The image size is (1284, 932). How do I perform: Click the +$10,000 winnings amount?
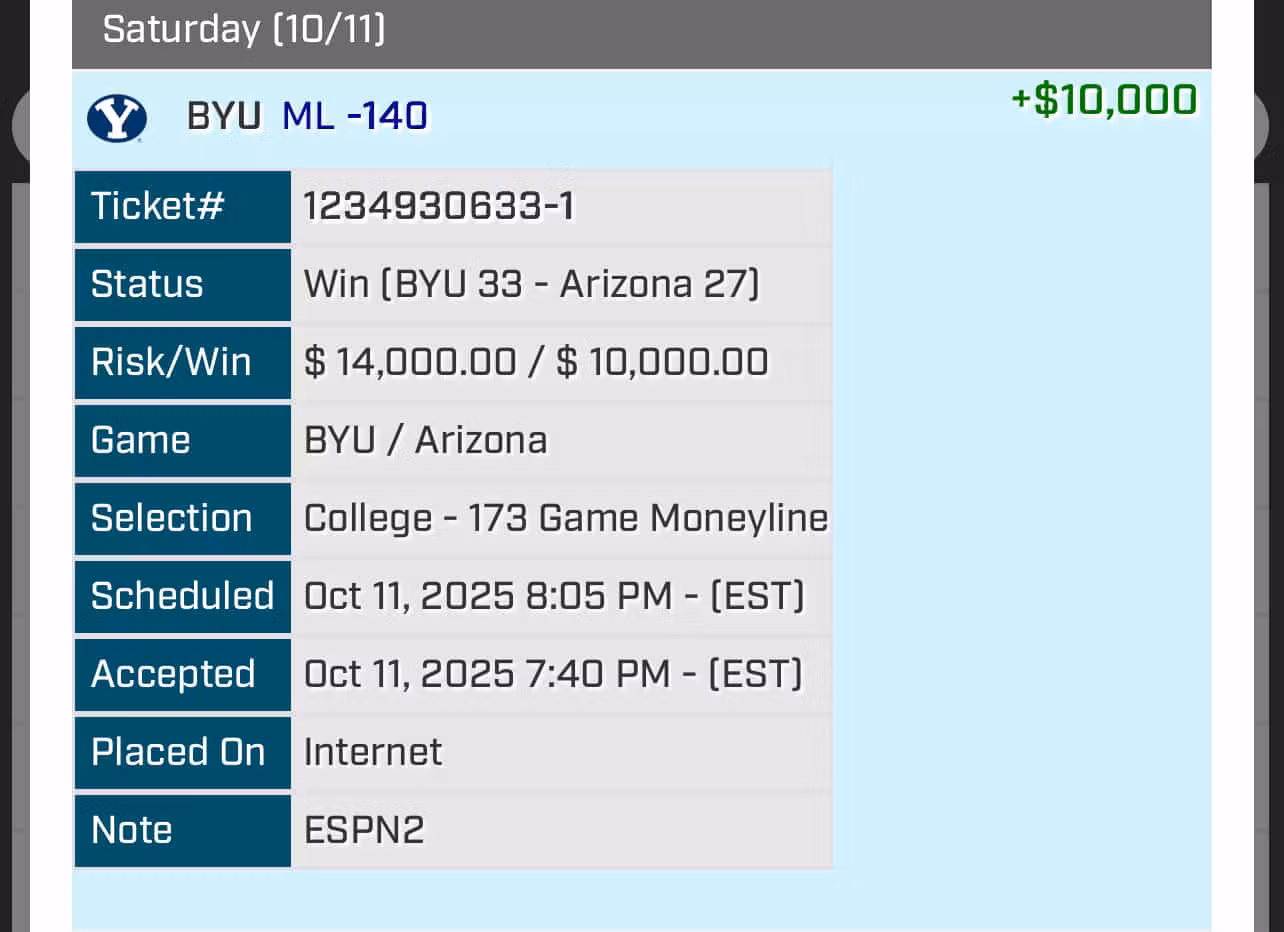[1104, 101]
